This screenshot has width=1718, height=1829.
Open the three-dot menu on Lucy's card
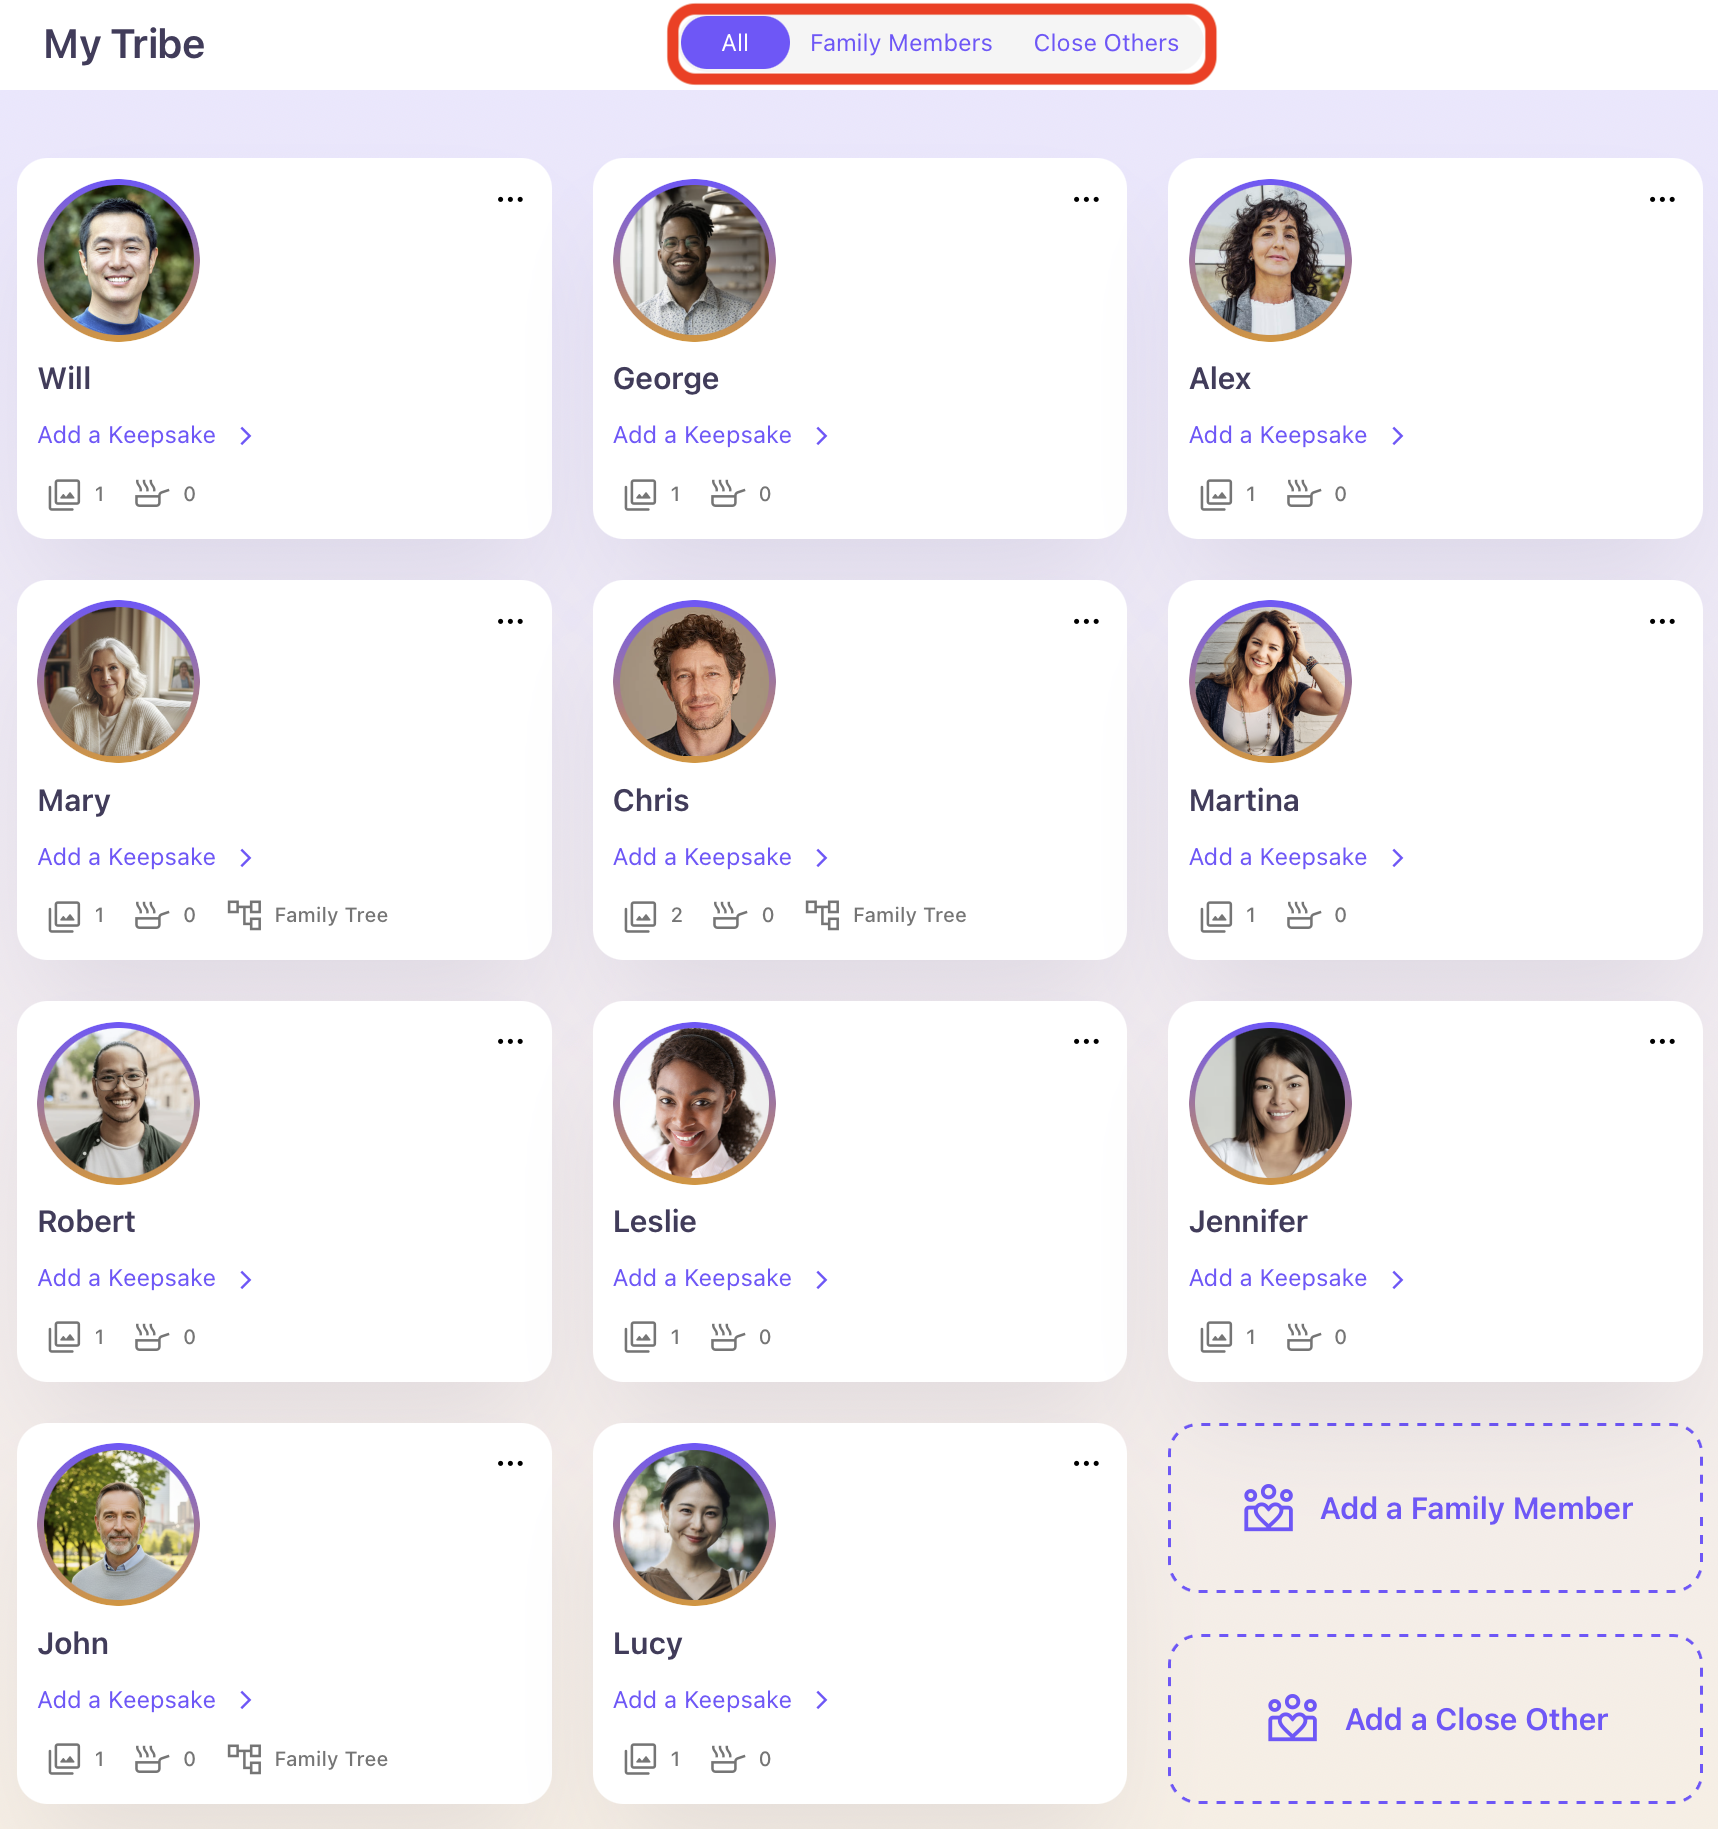(x=1086, y=1464)
